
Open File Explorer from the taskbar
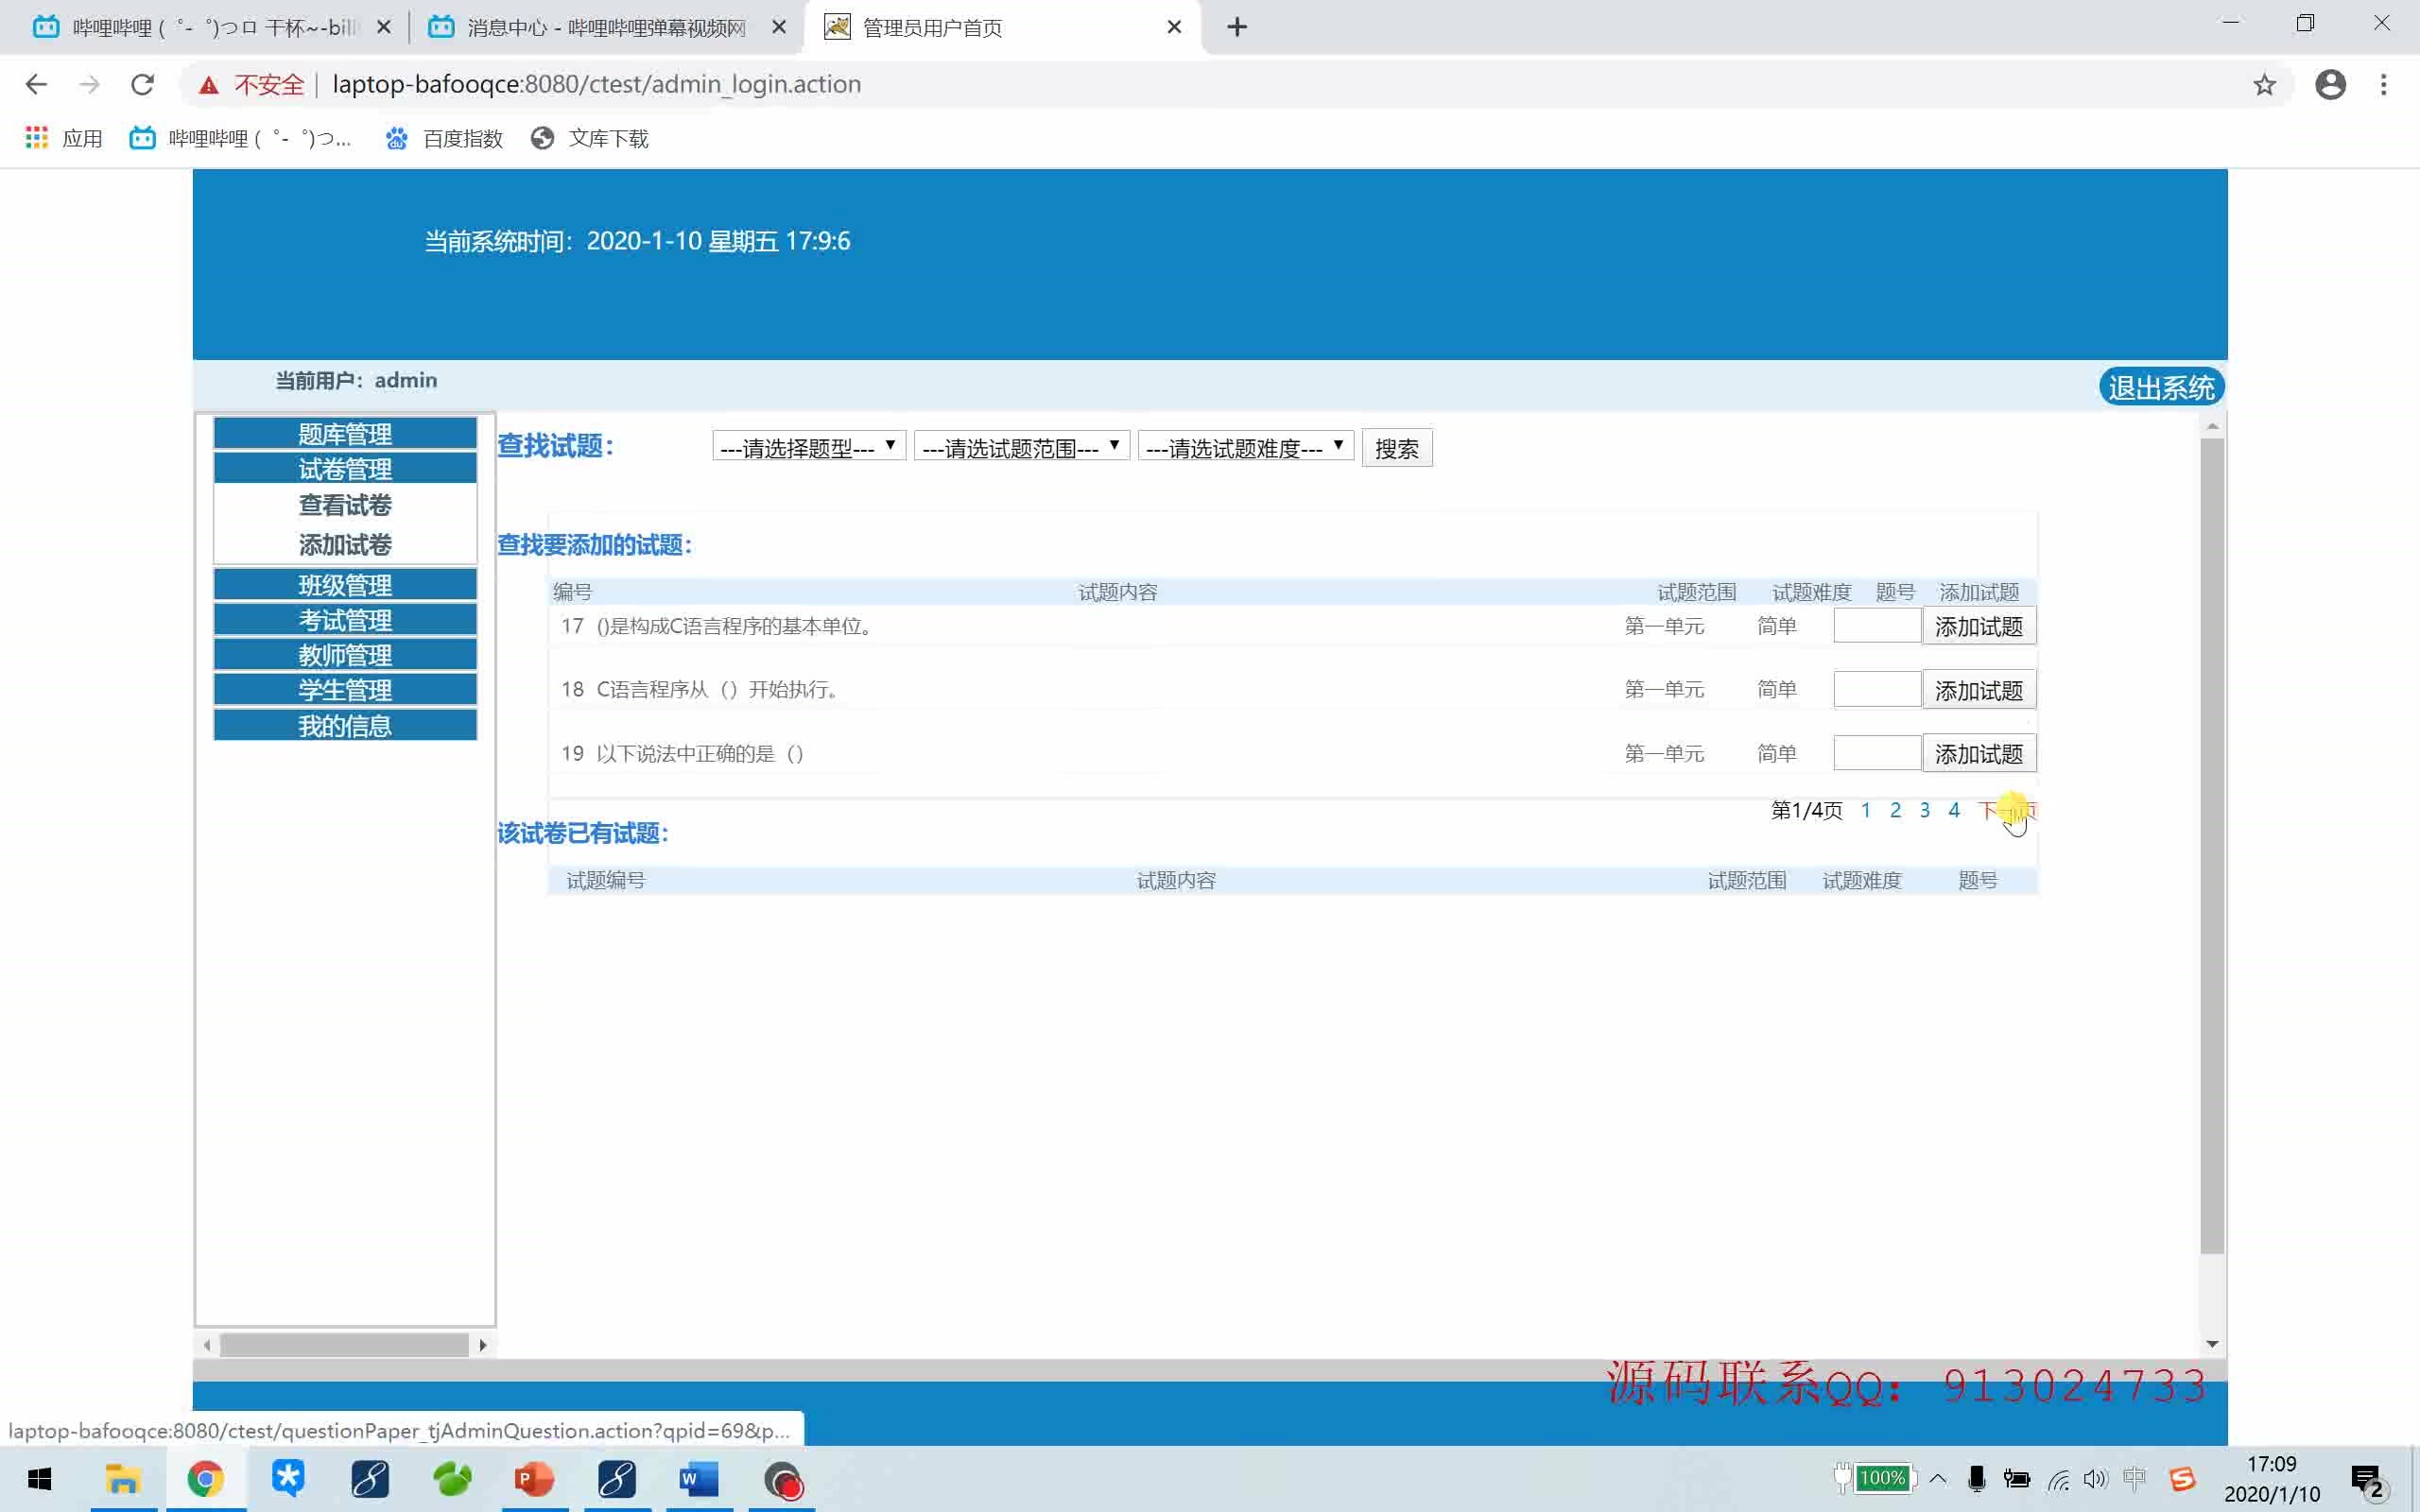tap(123, 1479)
